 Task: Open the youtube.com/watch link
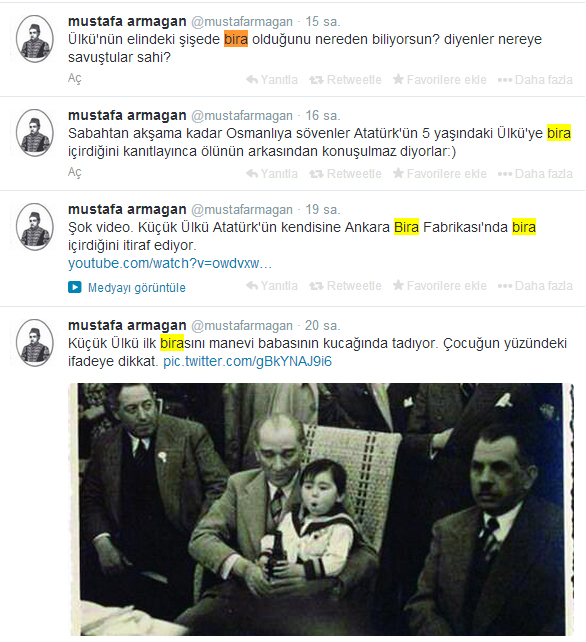170,263
